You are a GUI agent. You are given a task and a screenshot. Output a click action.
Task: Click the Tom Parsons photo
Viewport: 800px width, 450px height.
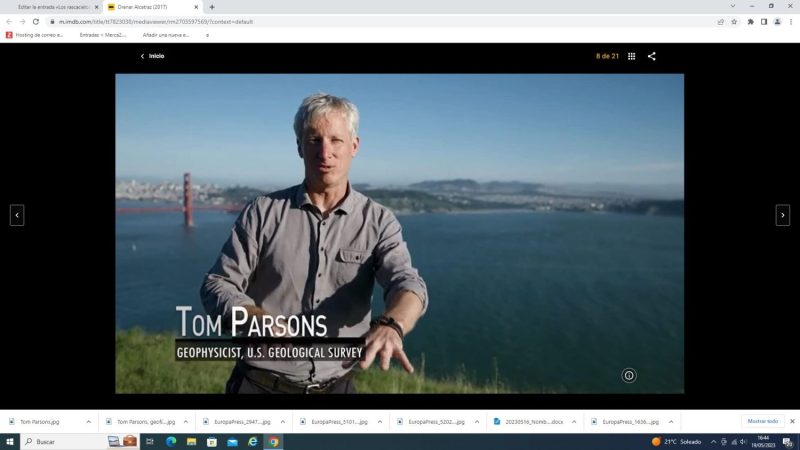point(399,233)
